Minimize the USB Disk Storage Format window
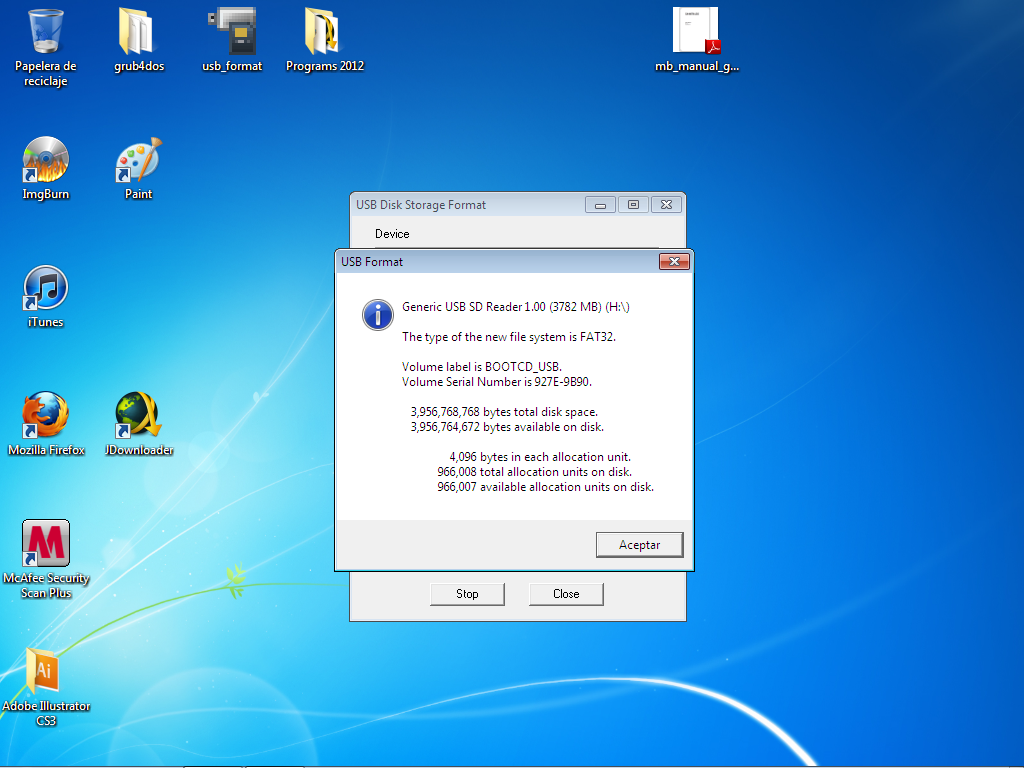This screenshot has height=768, width=1024. (600, 205)
